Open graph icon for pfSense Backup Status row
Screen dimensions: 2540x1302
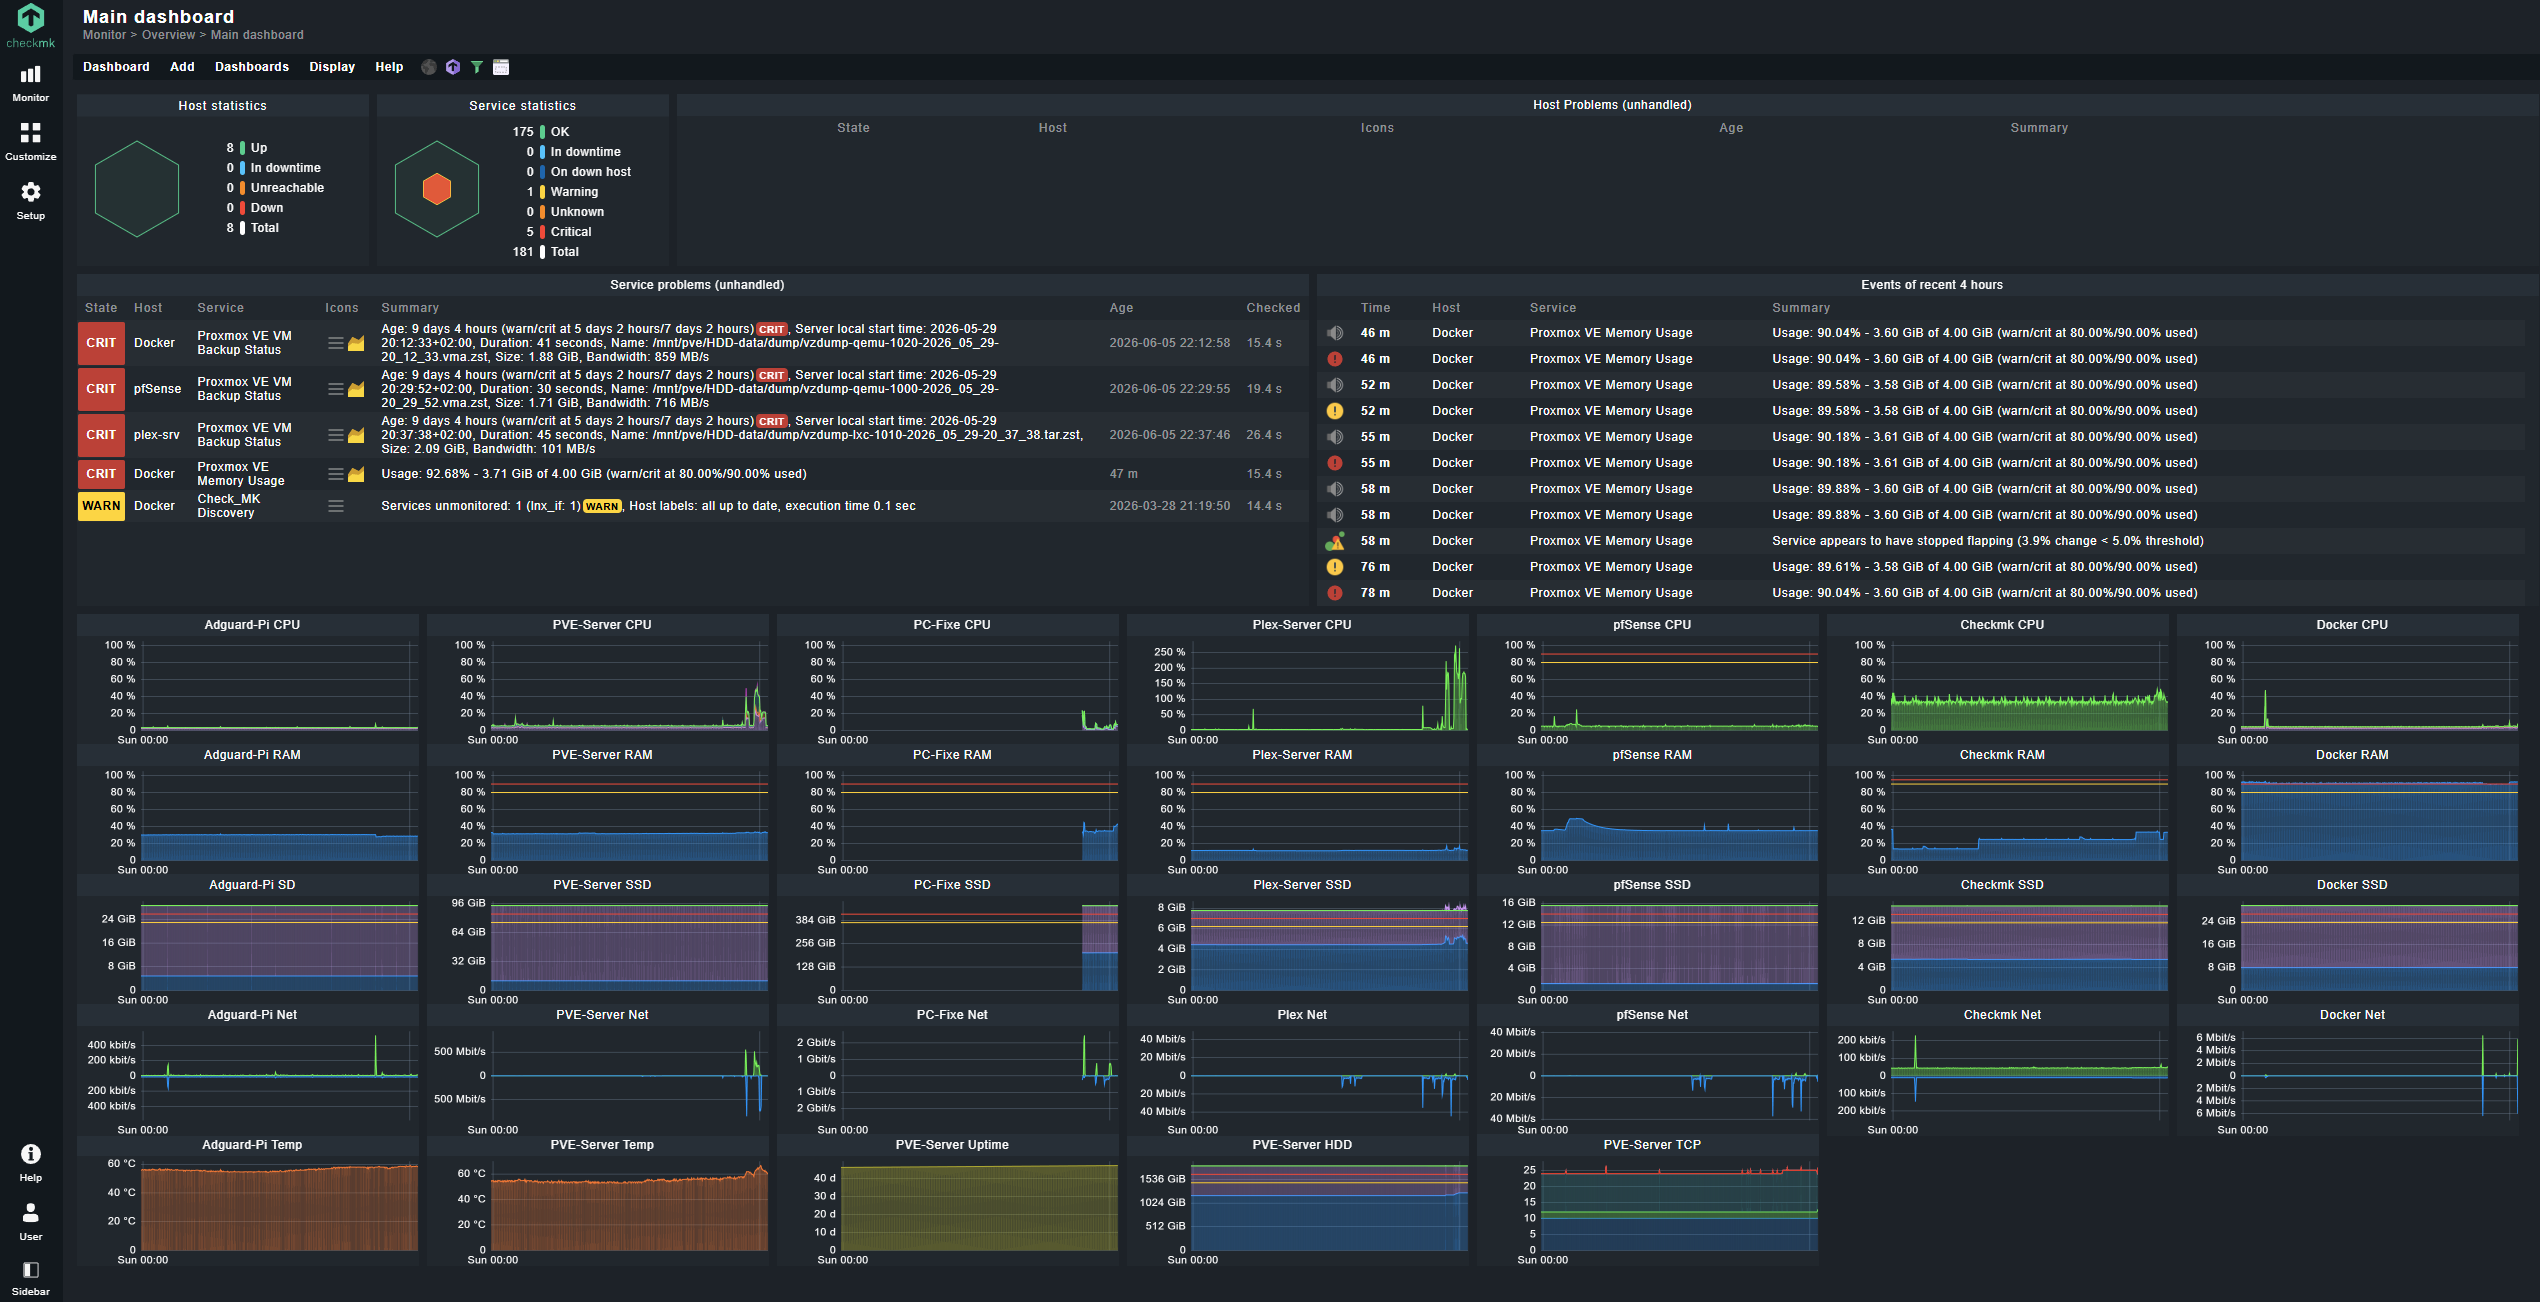pyautogui.click(x=356, y=389)
